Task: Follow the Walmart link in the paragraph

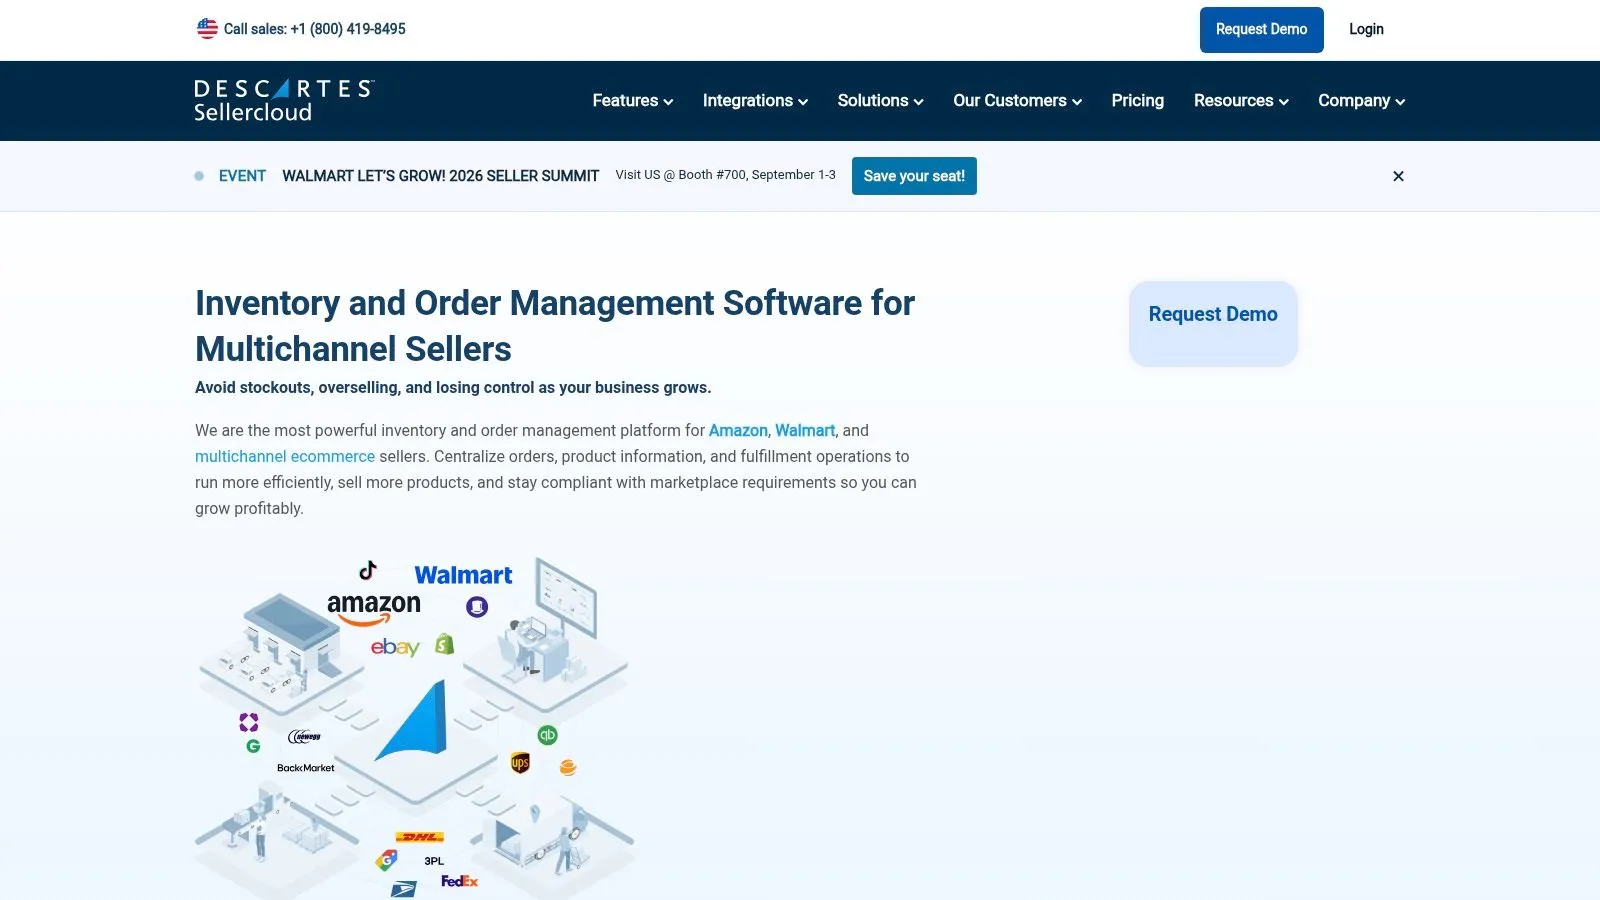Action: coord(805,431)
